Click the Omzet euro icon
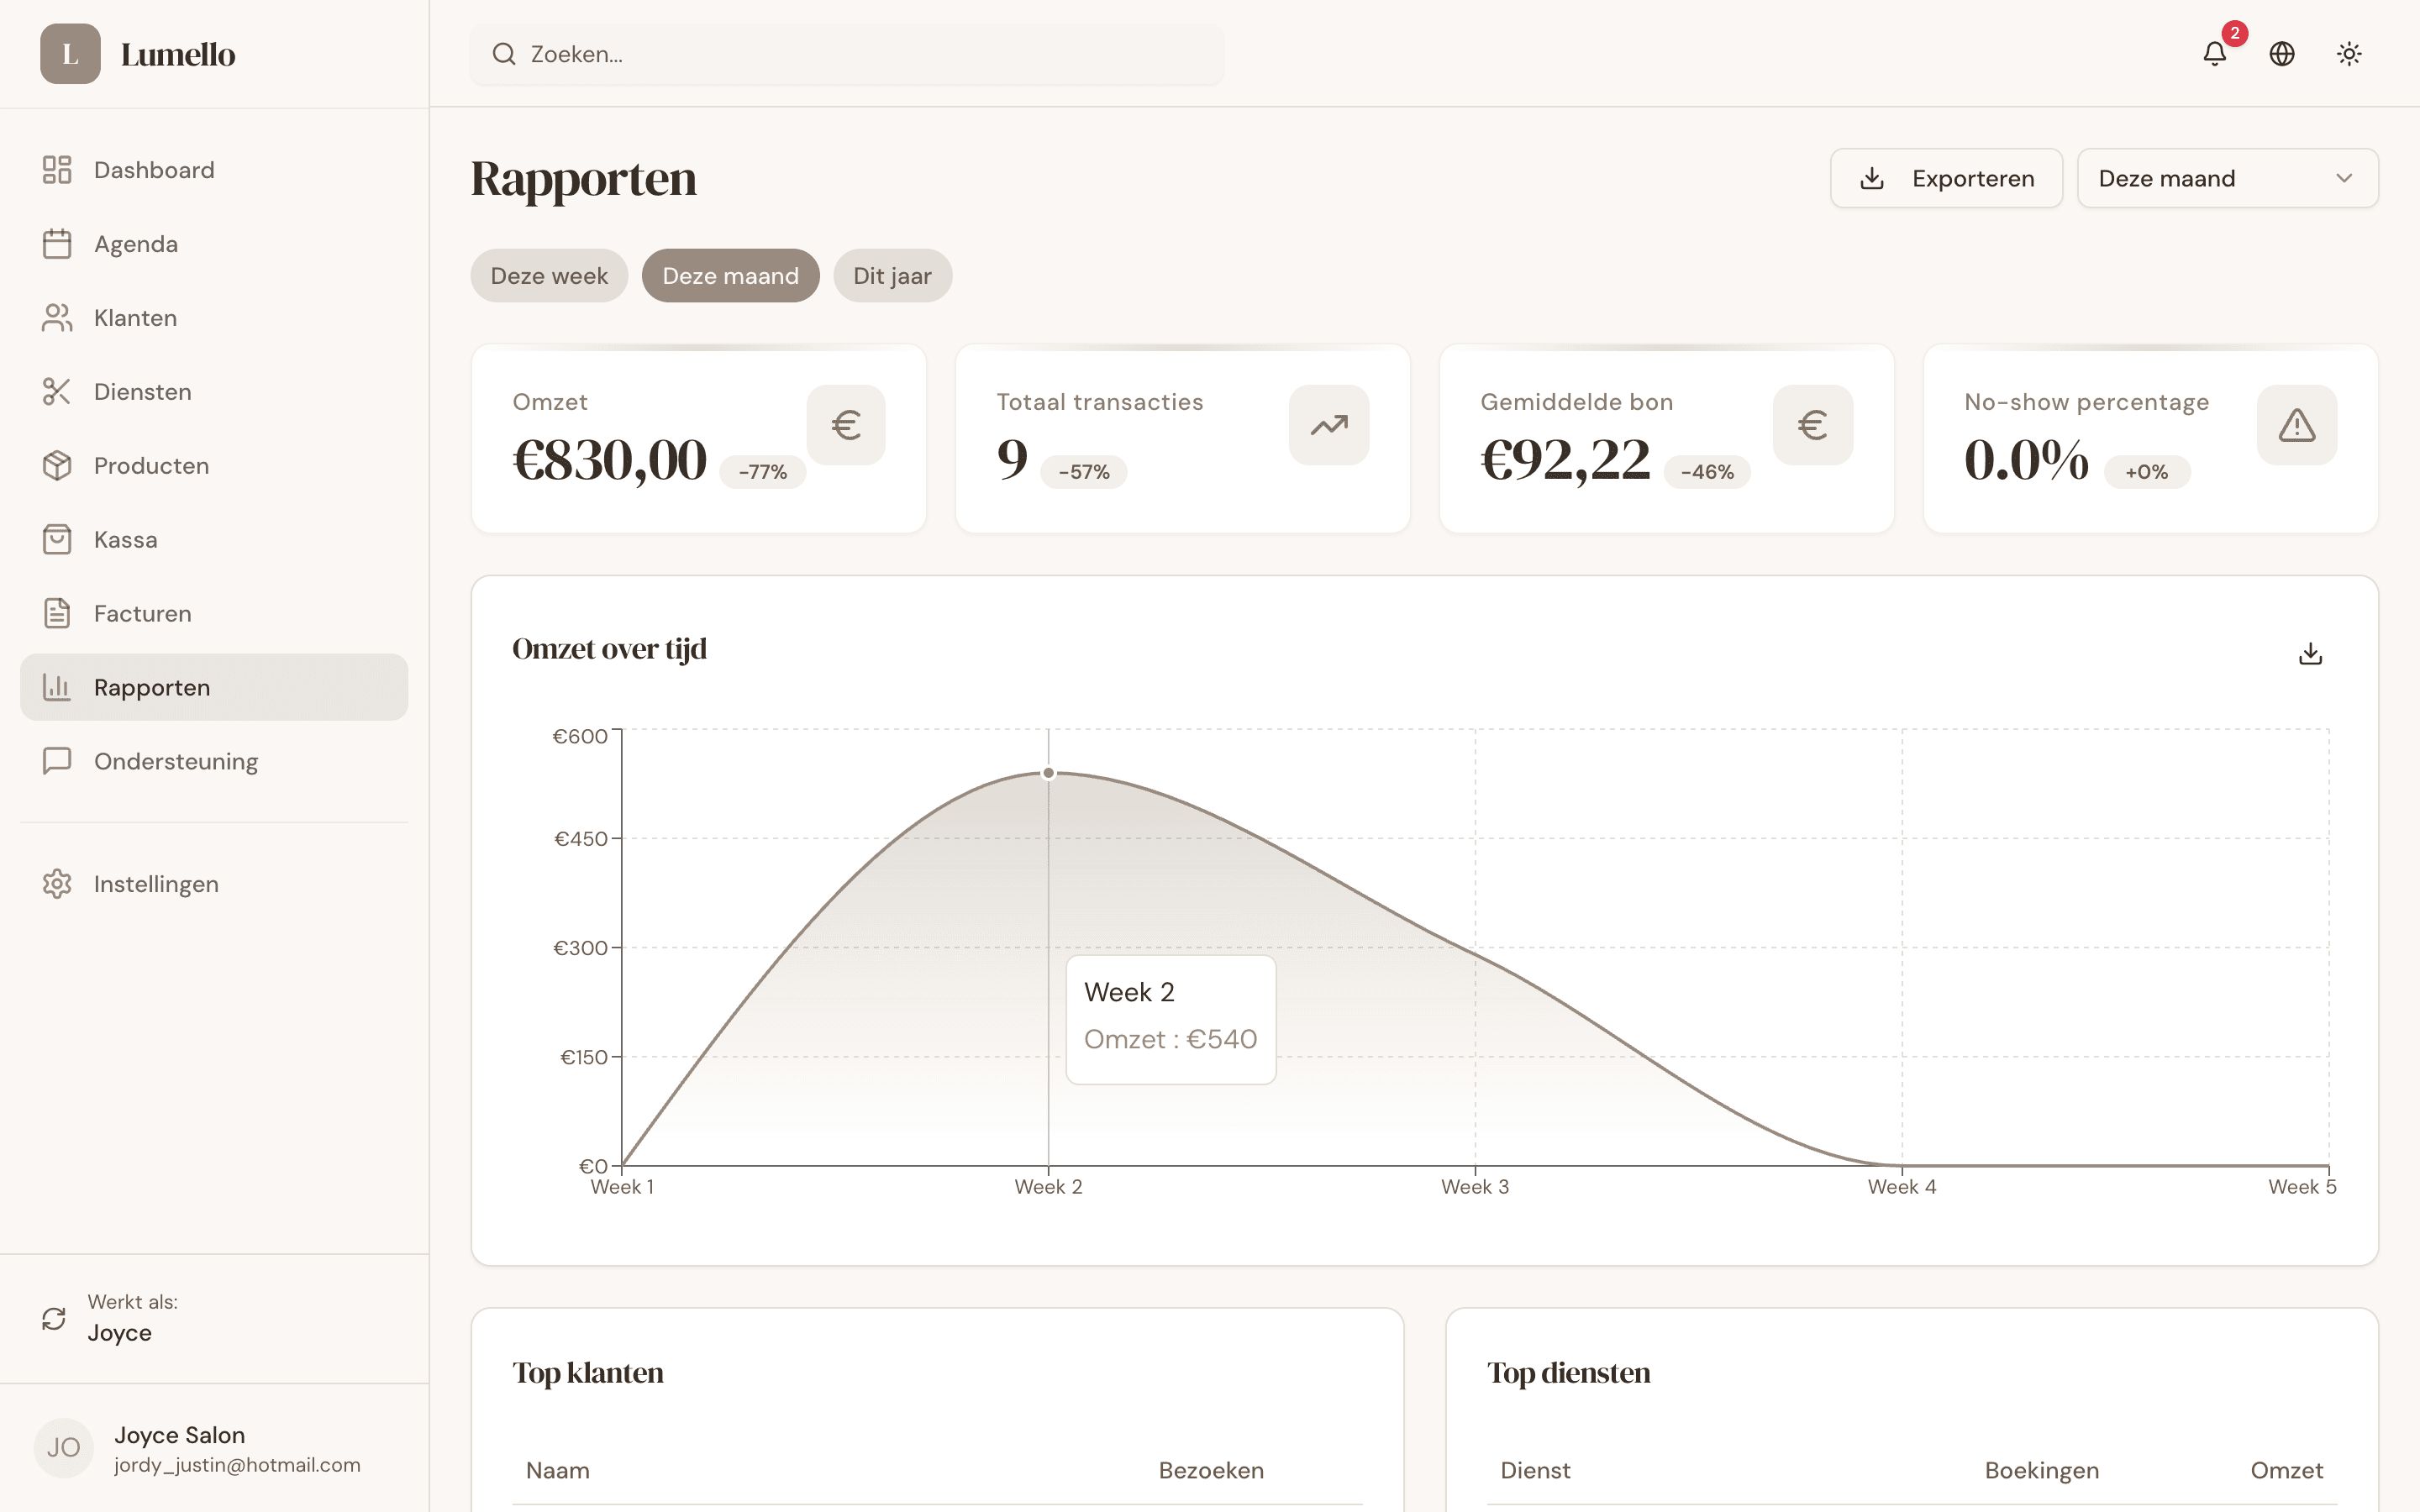 [846, 425]
